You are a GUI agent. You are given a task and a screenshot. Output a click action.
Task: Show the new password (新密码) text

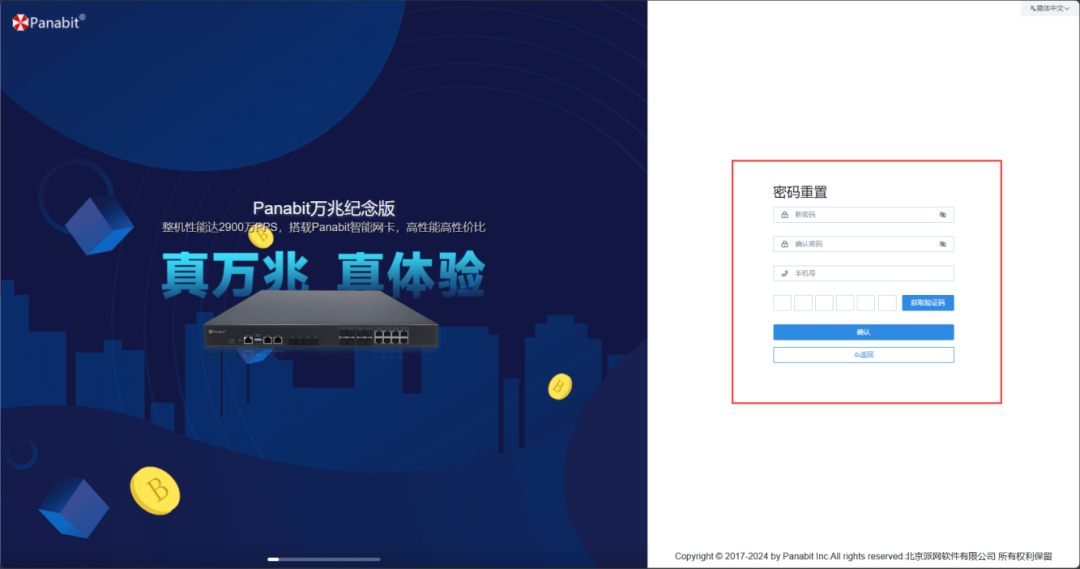(942, 215)
